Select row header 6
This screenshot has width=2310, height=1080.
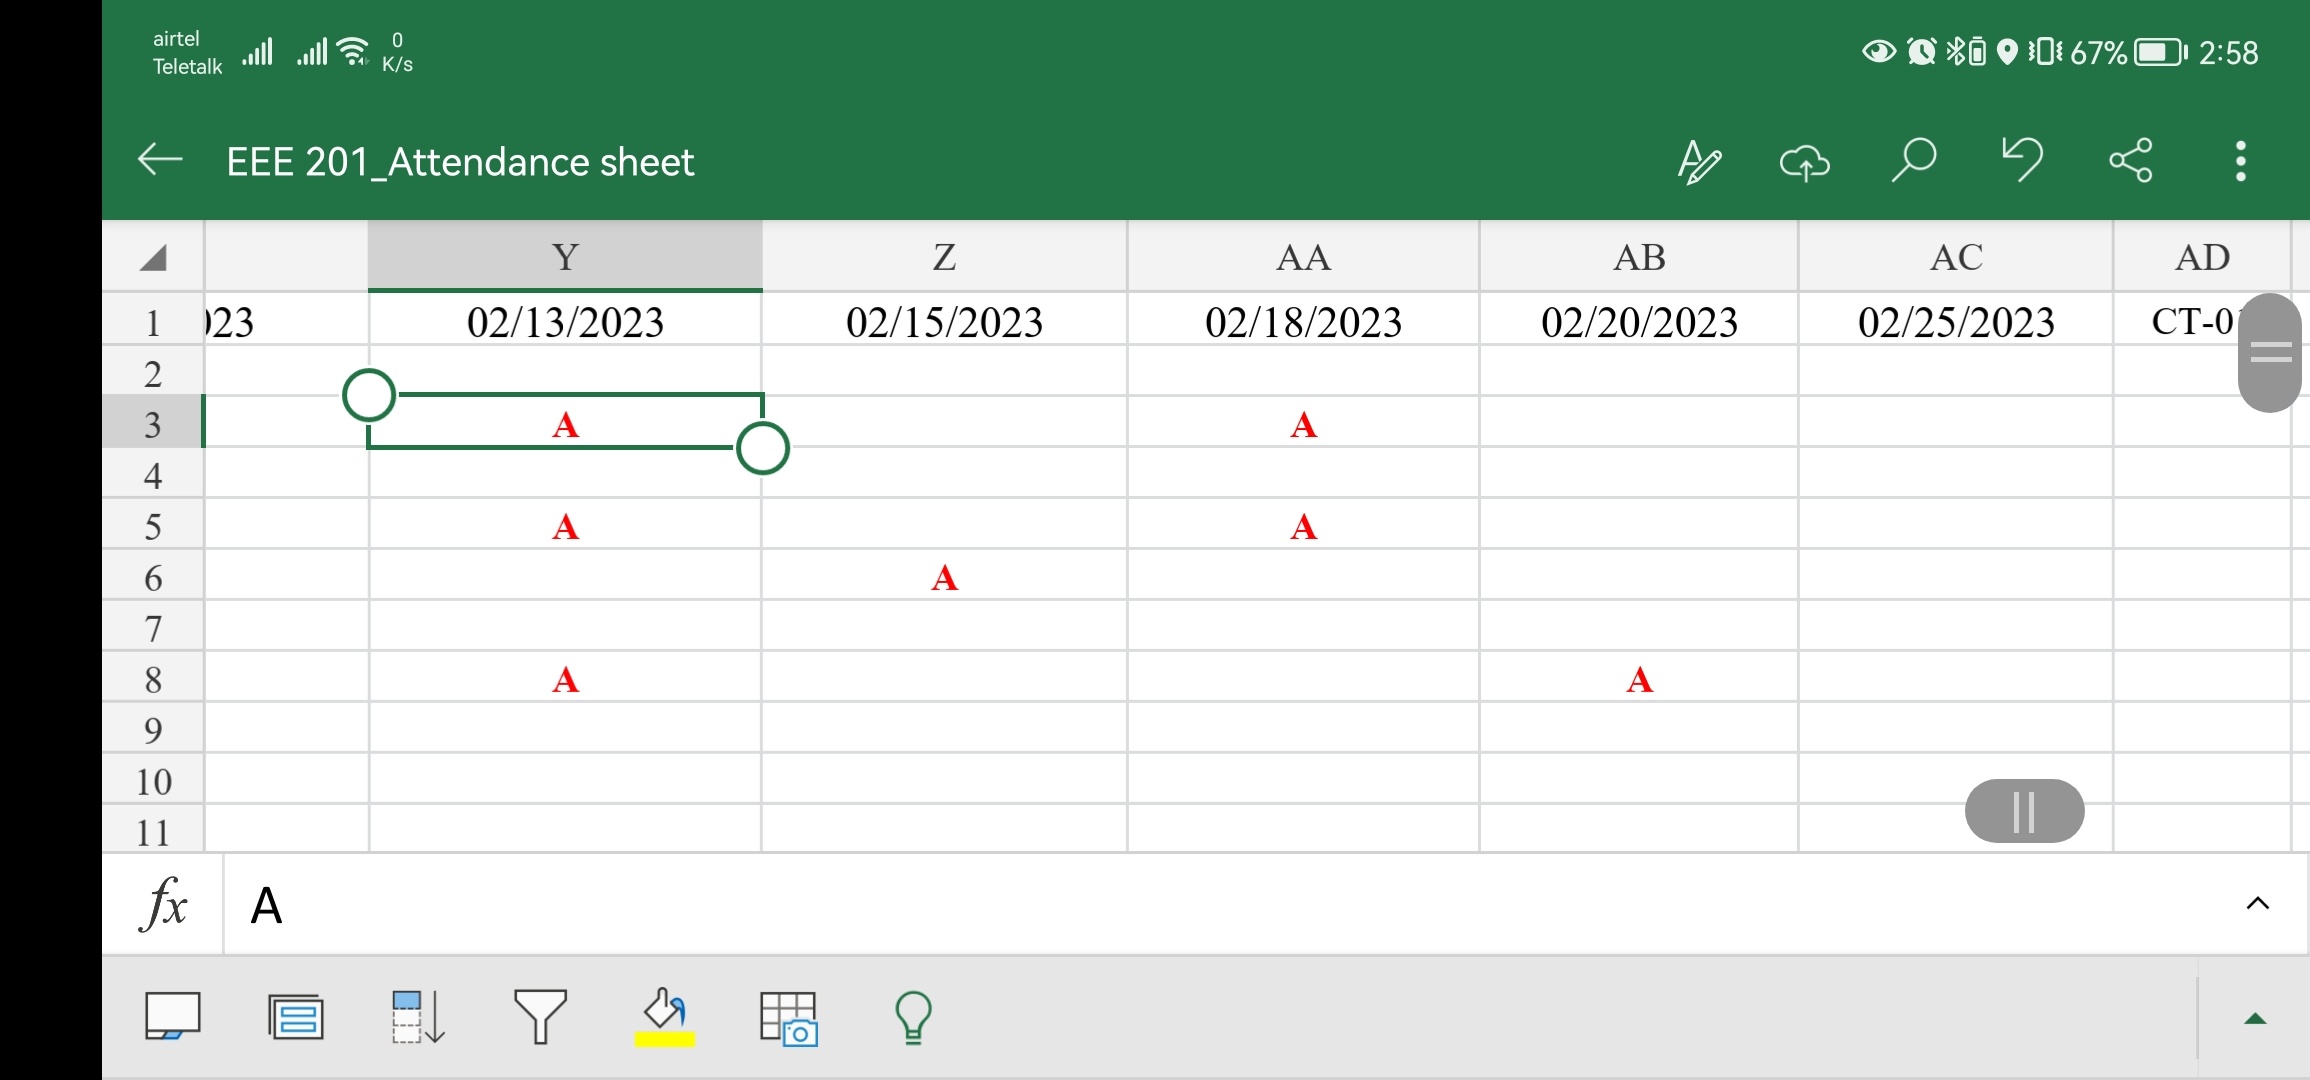pyautogui.click(x=153, y=578)
